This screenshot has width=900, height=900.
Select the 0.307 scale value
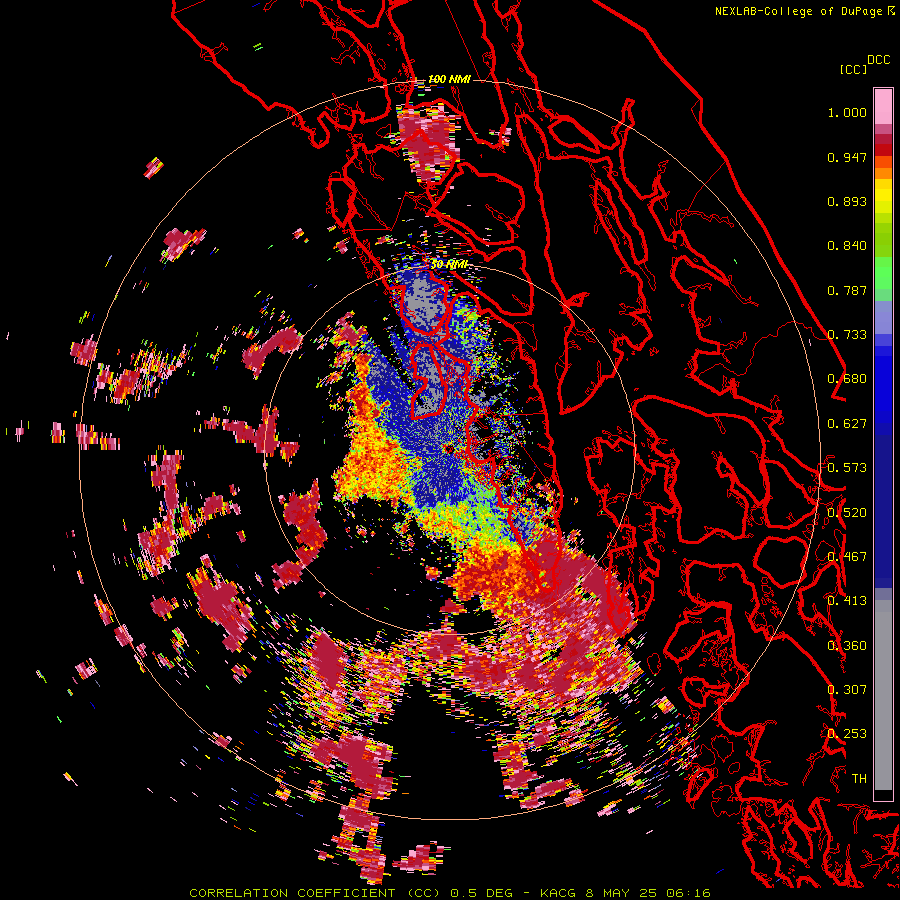point(847,690)
